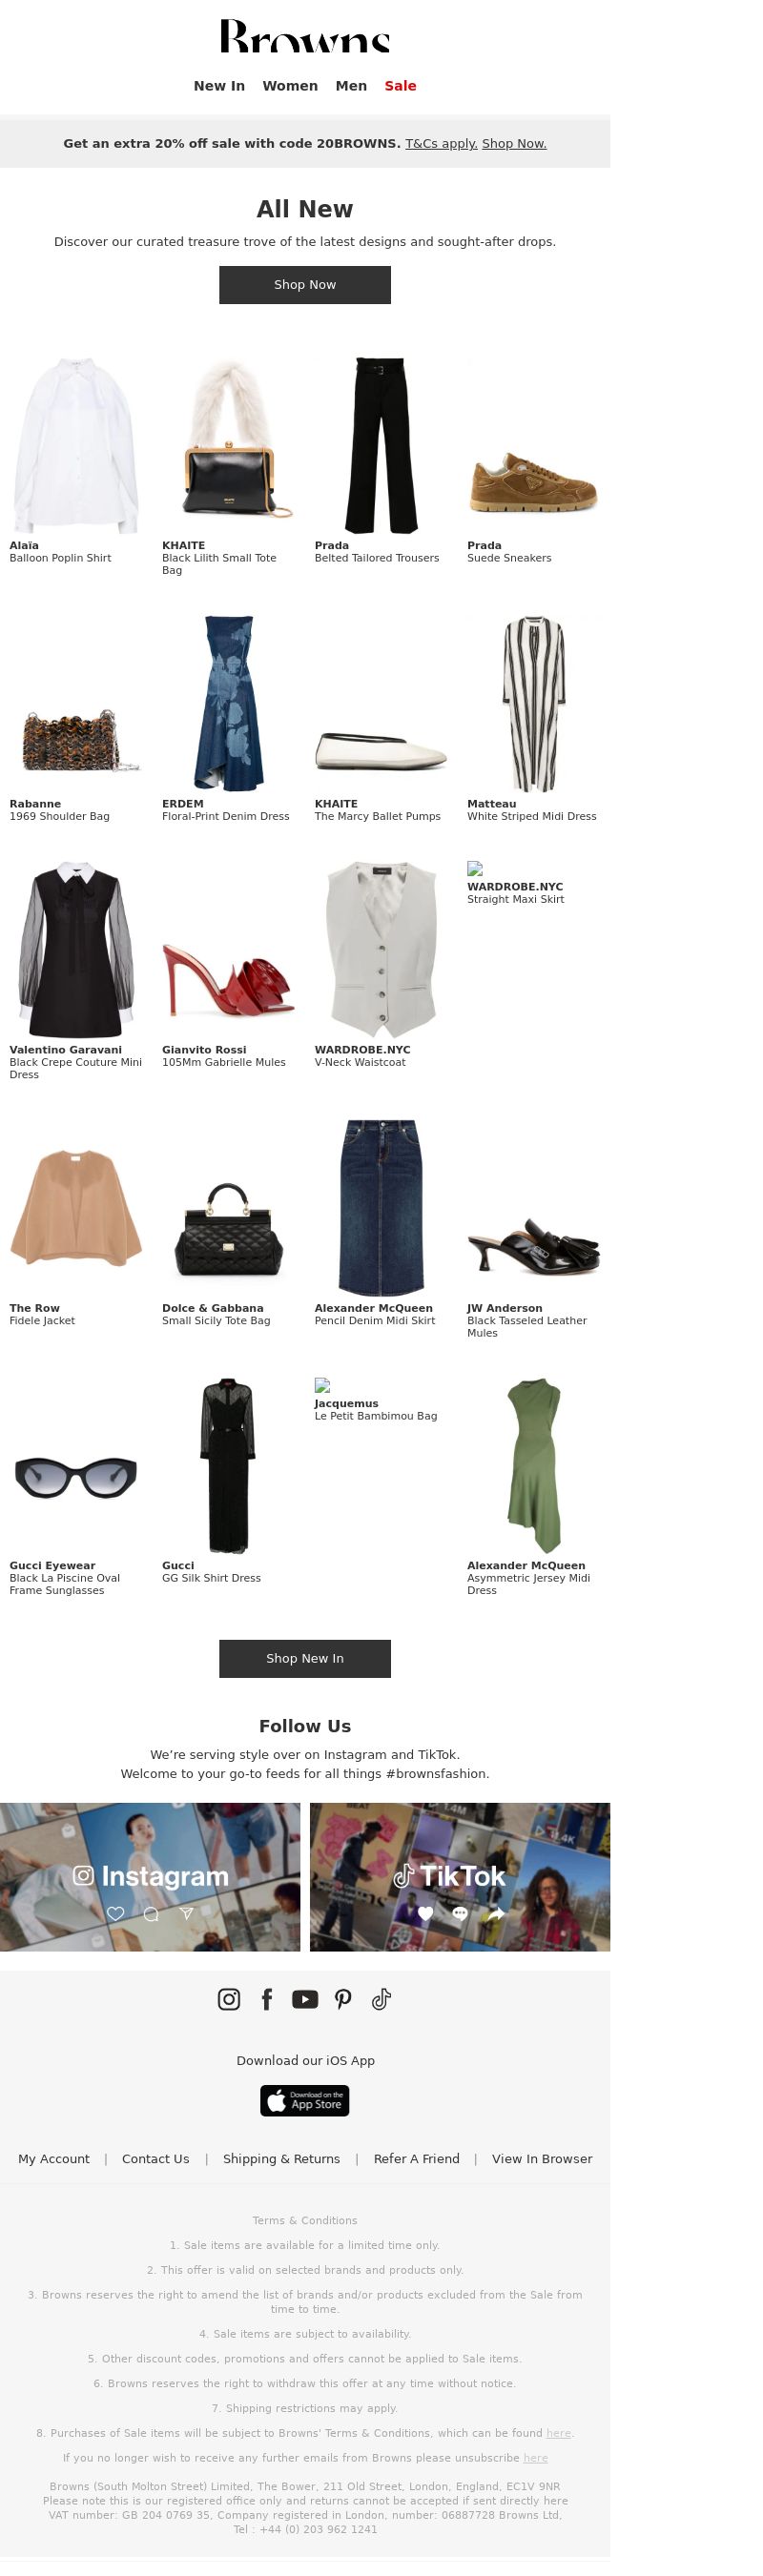Click the Shop New In button
The image size is (763, 2576).
pos(305,1658)
